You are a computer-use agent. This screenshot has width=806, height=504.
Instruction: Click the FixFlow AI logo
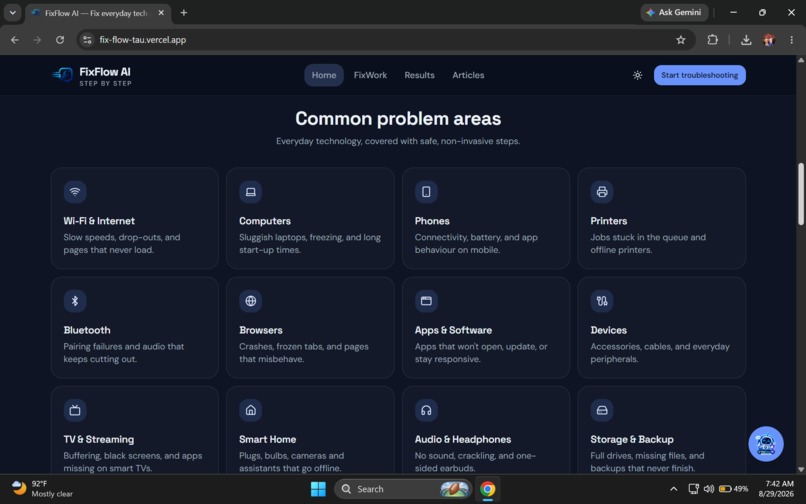pos(91,76)
